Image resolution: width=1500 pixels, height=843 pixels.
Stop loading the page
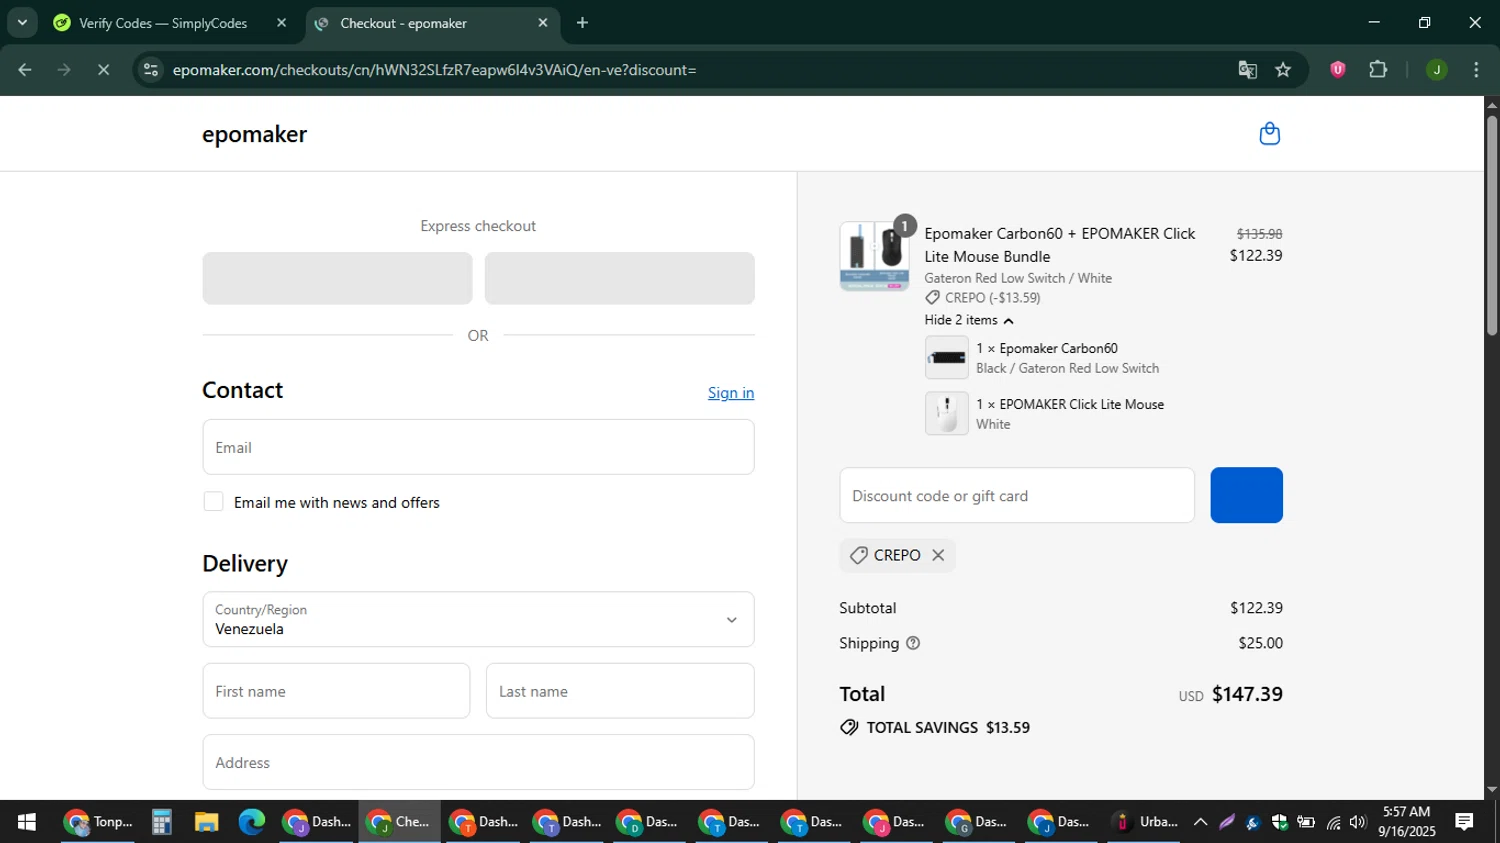click(x=103, y=70)
